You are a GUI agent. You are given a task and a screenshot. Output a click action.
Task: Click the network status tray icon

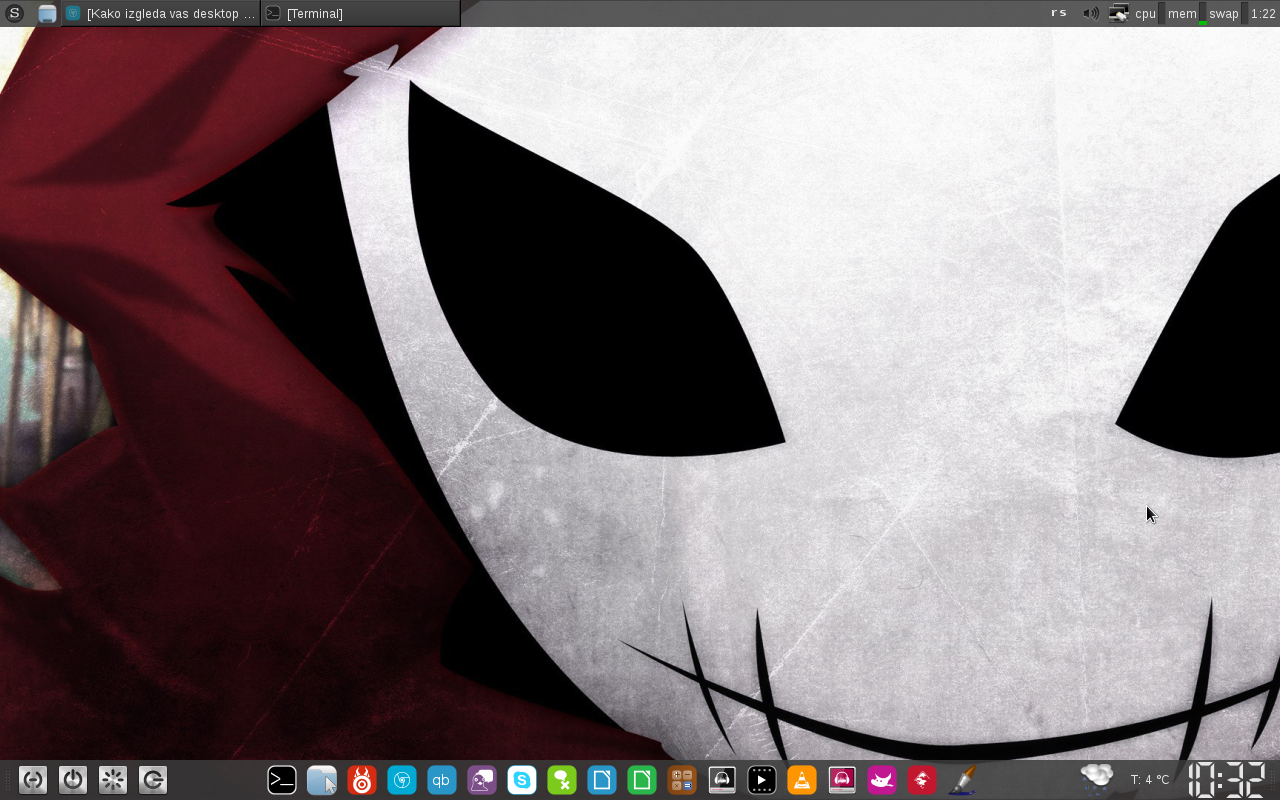(x=1118, y=13)
